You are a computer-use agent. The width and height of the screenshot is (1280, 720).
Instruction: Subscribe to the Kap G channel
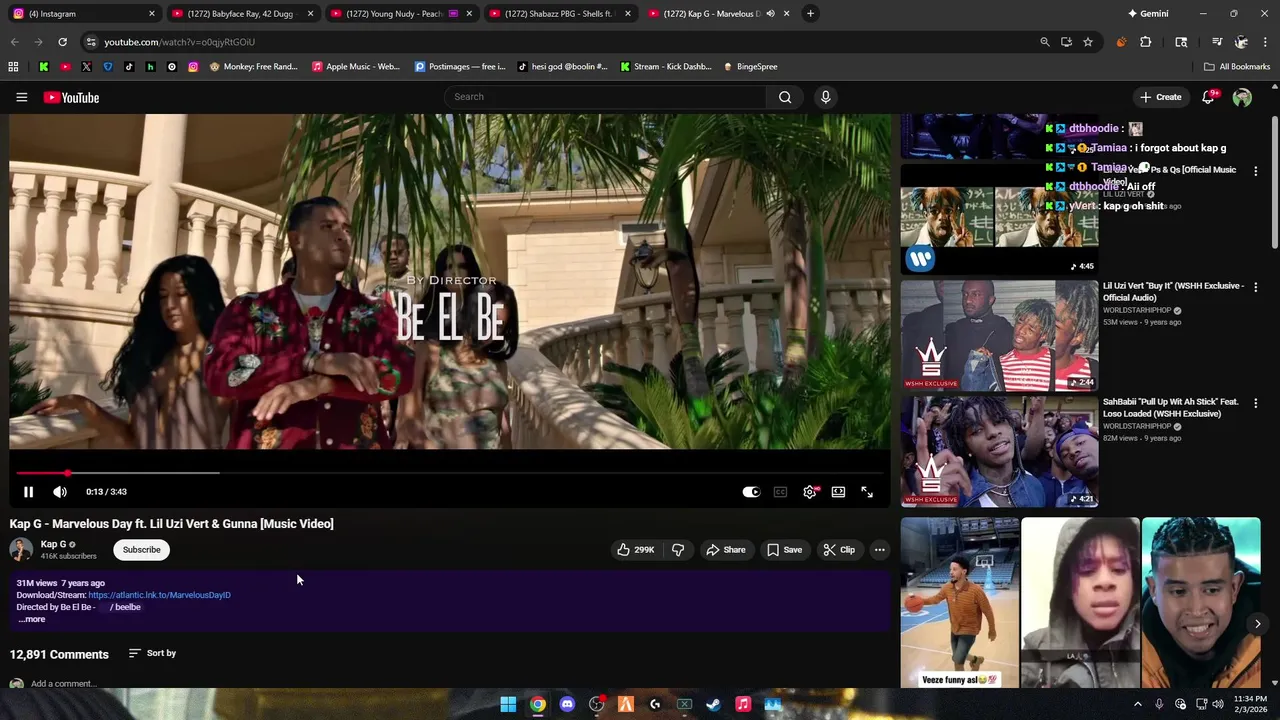[x=141, y=550]
